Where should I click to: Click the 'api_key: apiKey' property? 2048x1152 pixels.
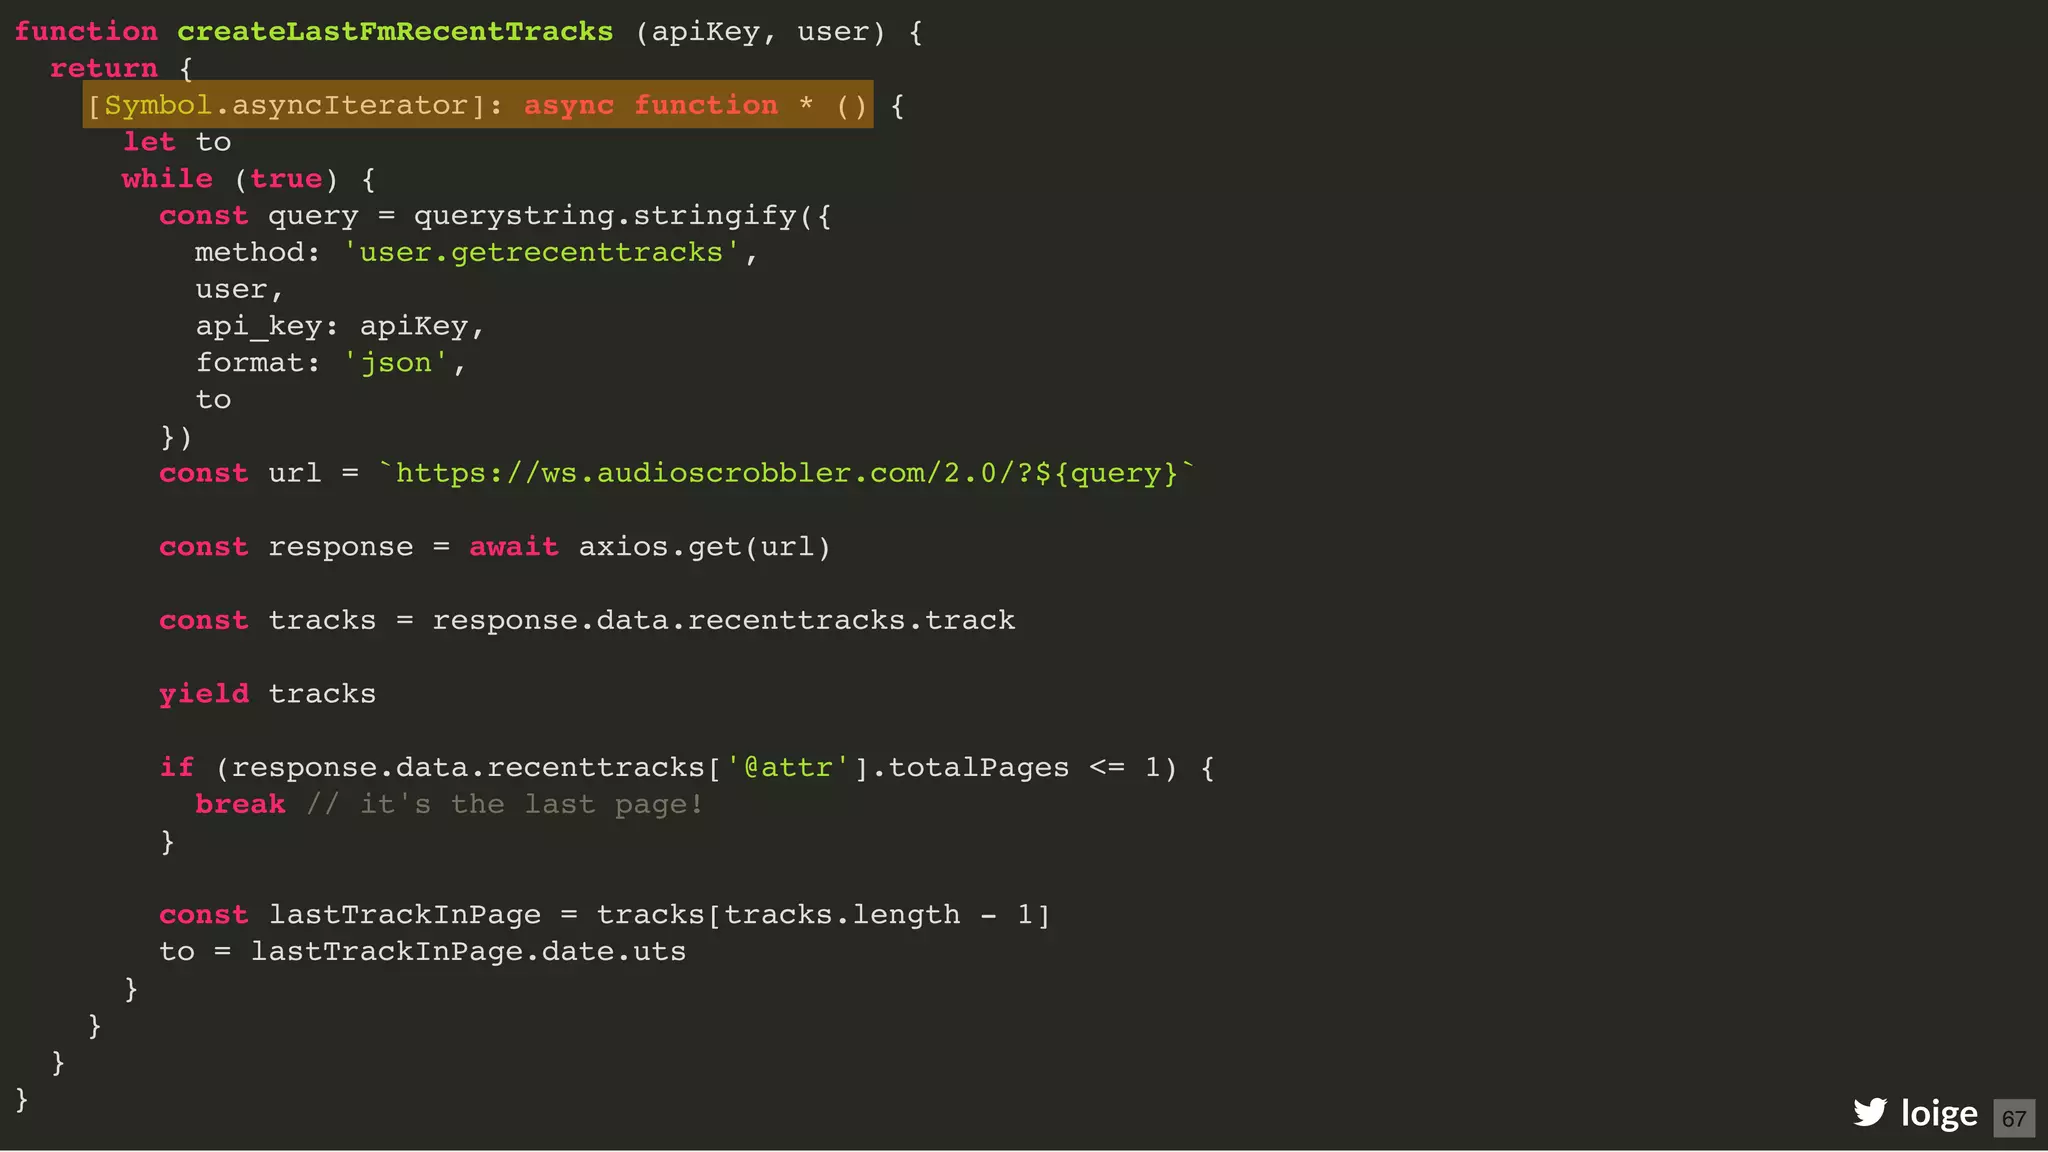click(340, 327)
